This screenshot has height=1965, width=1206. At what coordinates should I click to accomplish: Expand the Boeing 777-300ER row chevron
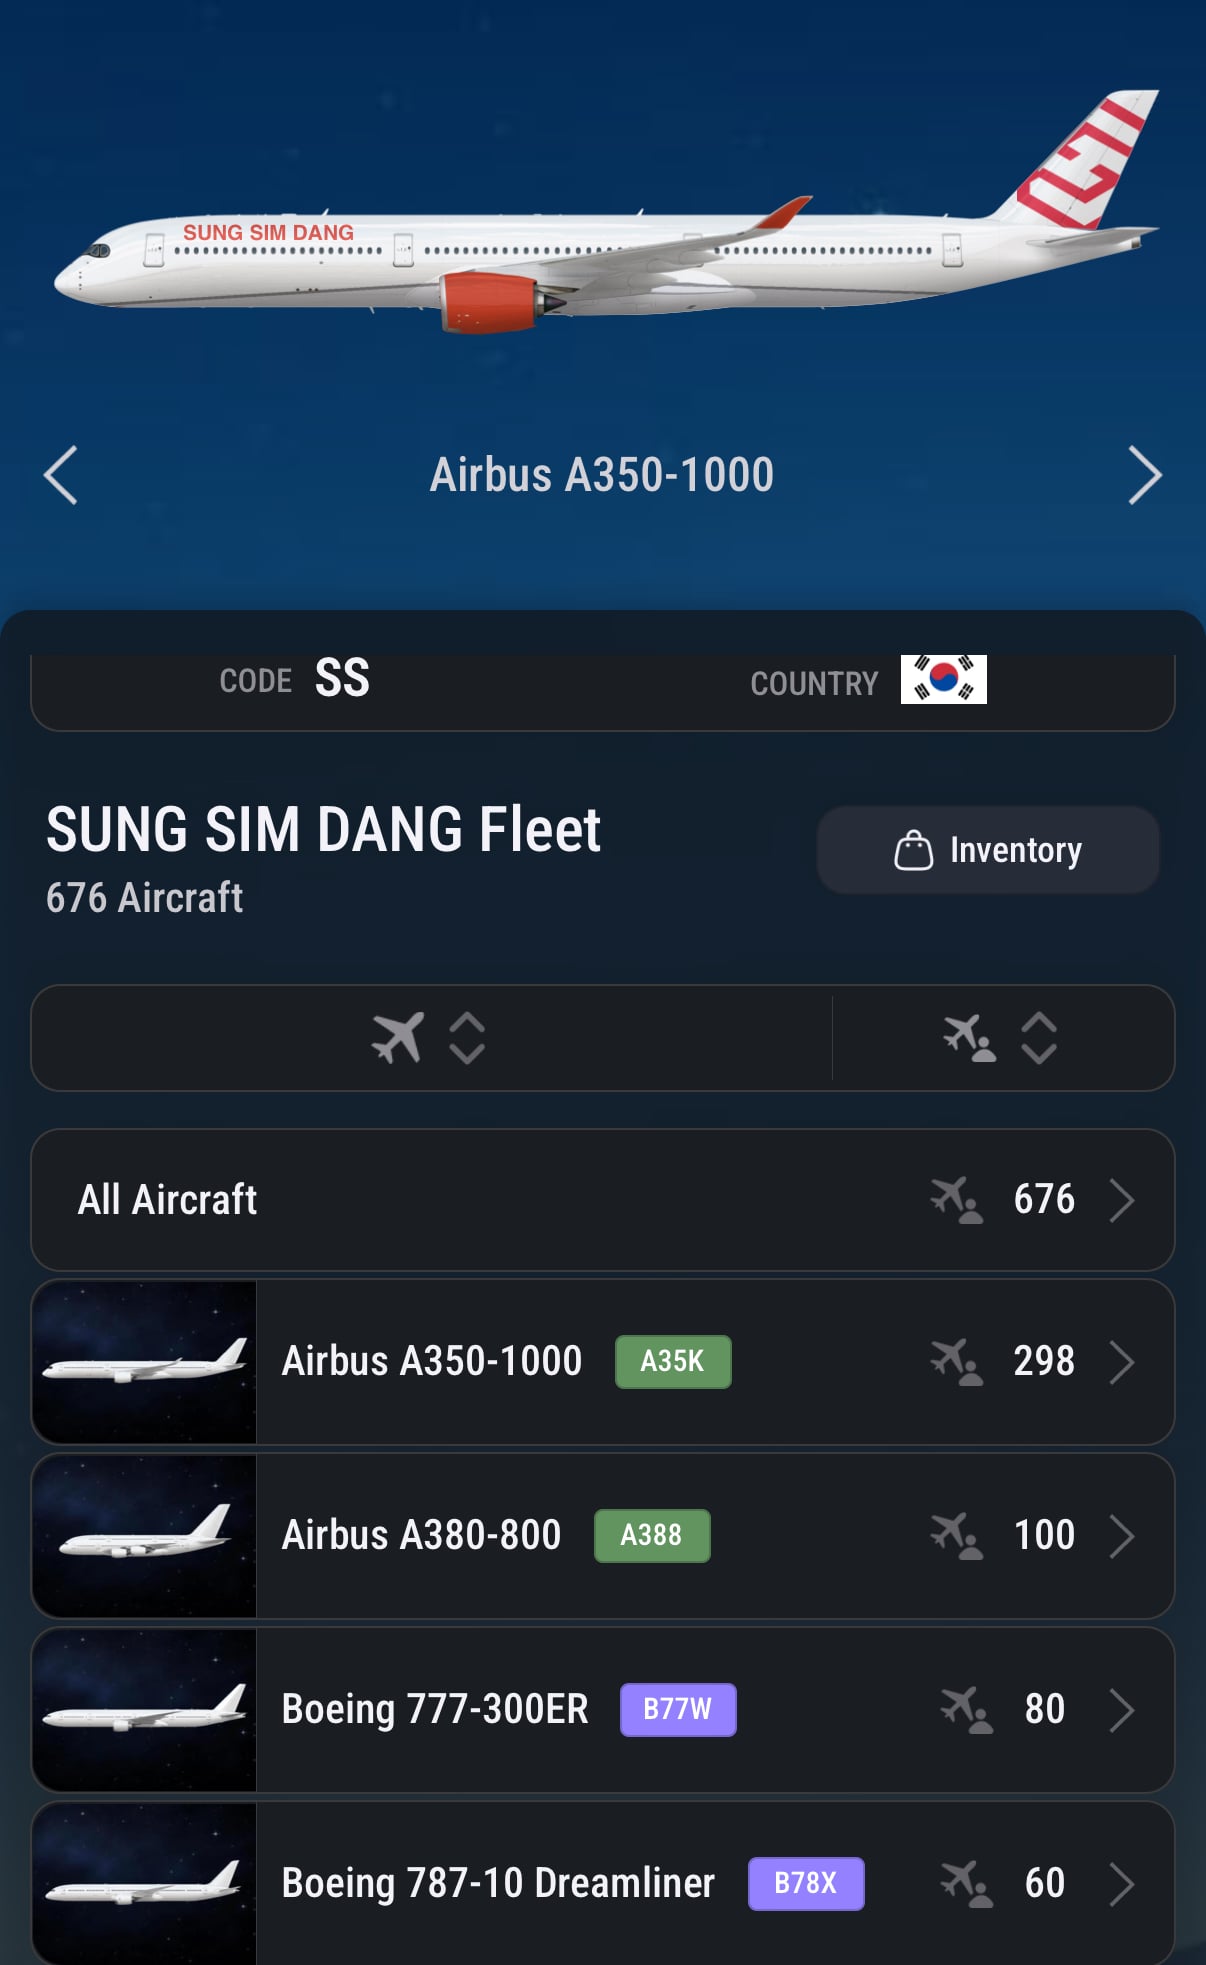(1122, 1709)
